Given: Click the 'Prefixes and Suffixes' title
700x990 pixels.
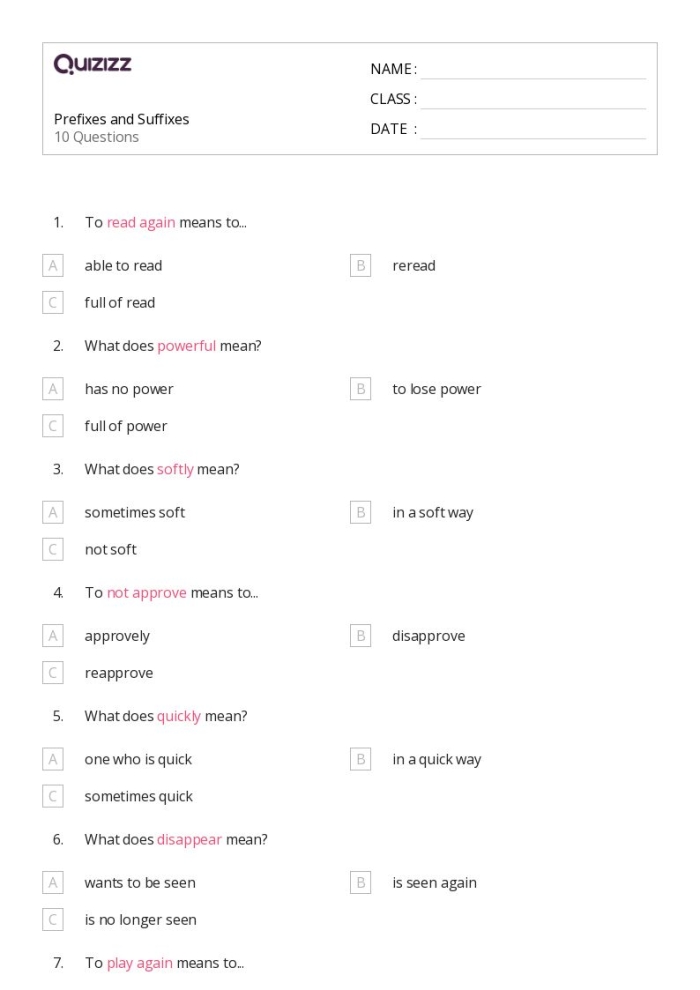Looking at the screenshot, I should (x=121, y=119).
